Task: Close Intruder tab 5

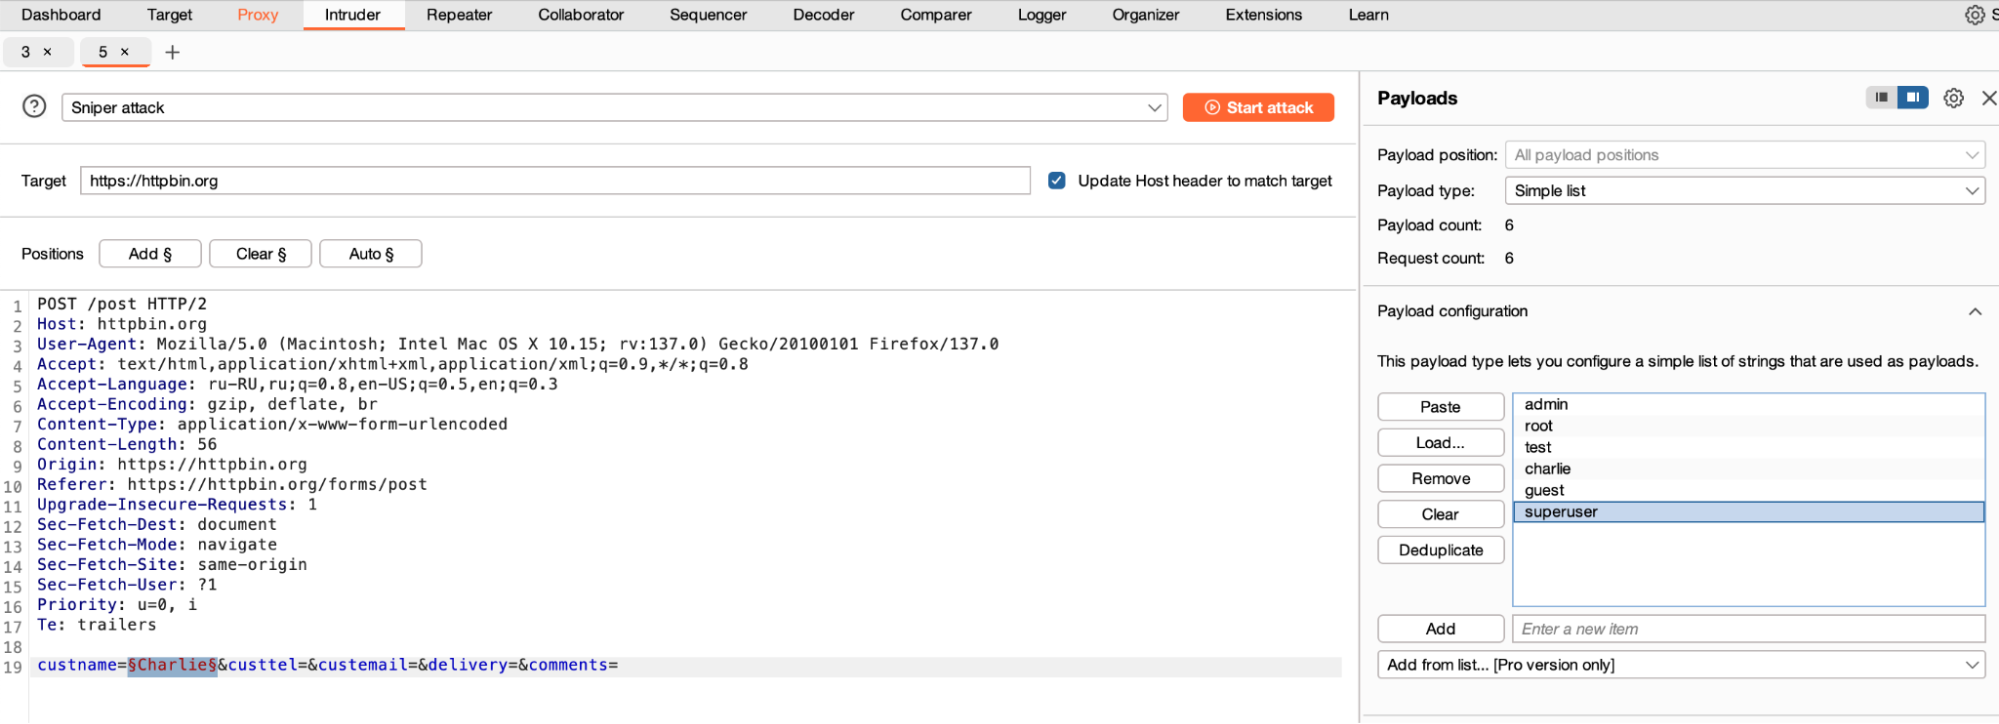Action: point(125,52)
